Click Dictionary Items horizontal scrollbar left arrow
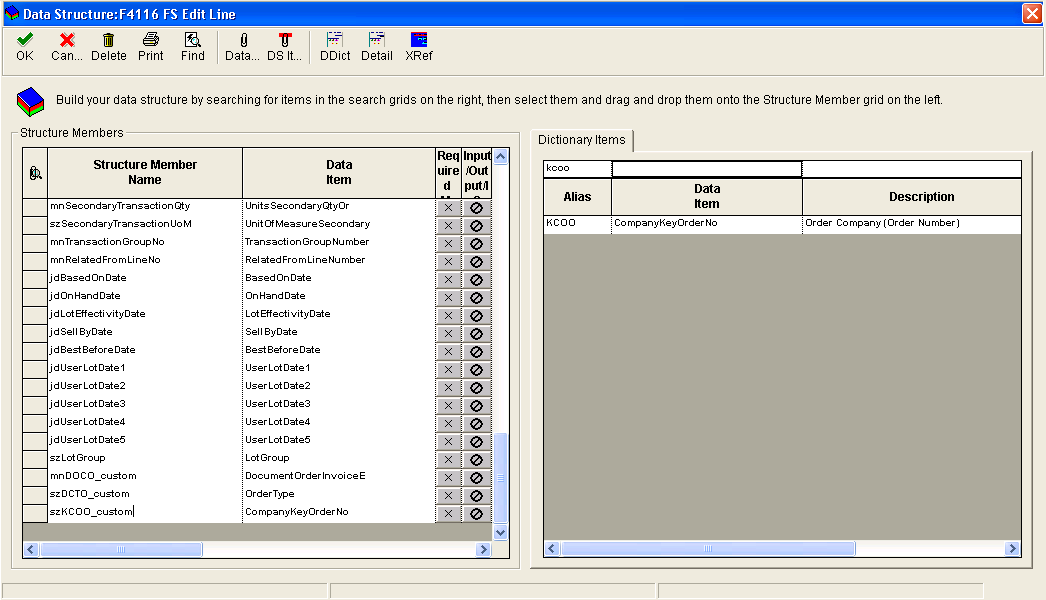The width and height of the screenshot is (1046, 600). pyautogui.click(x=552, y=549)
